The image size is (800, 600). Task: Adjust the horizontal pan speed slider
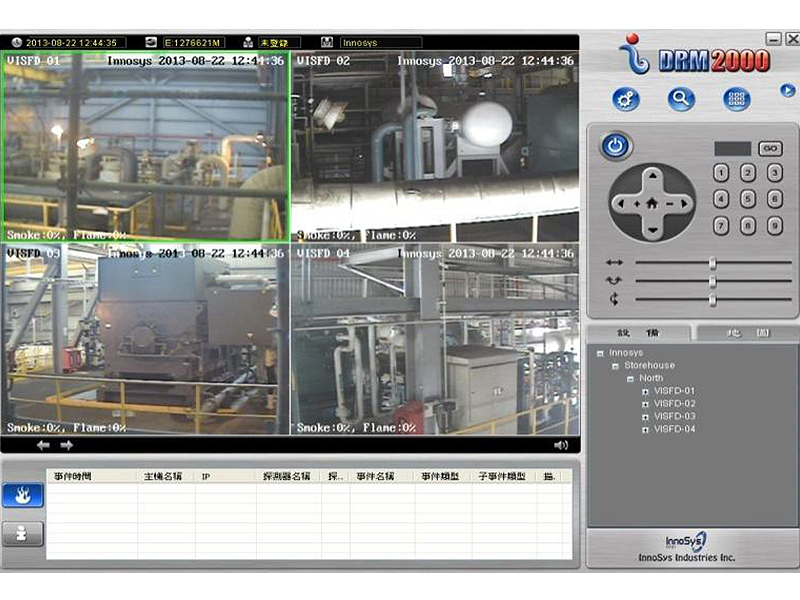coord(712,263)
